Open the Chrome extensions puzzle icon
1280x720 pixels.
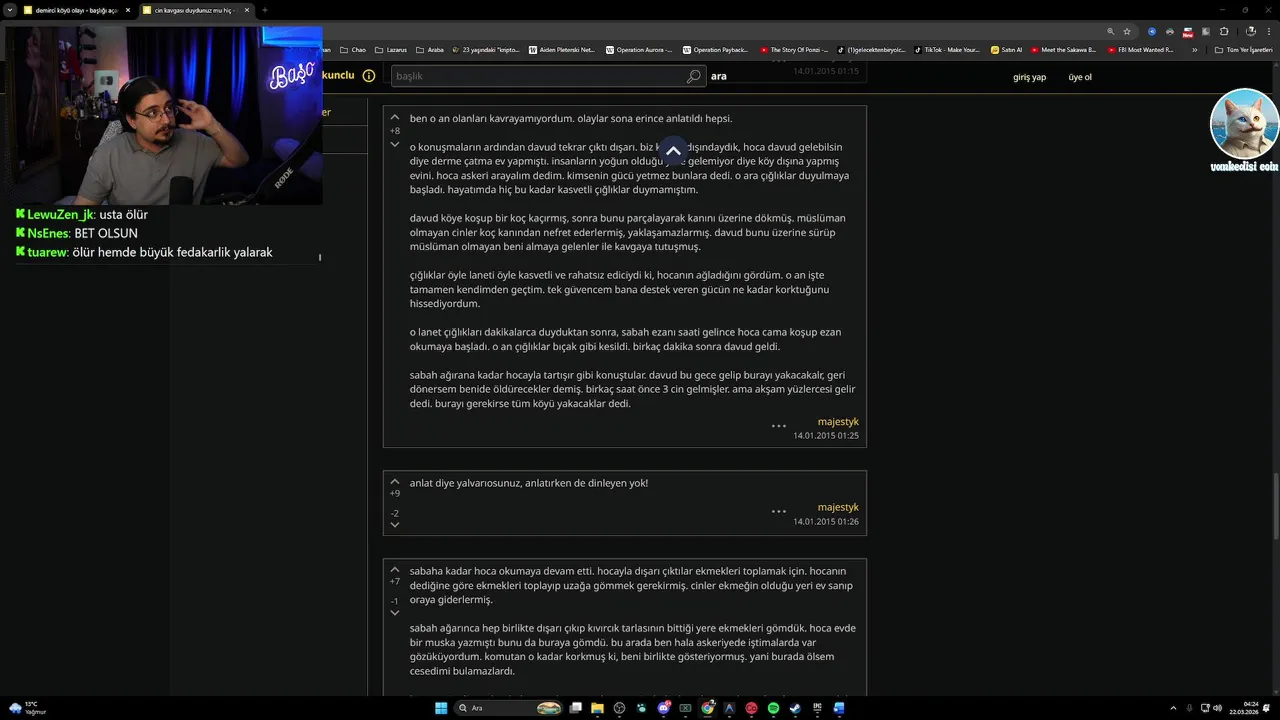click(x=1224, y=31)
